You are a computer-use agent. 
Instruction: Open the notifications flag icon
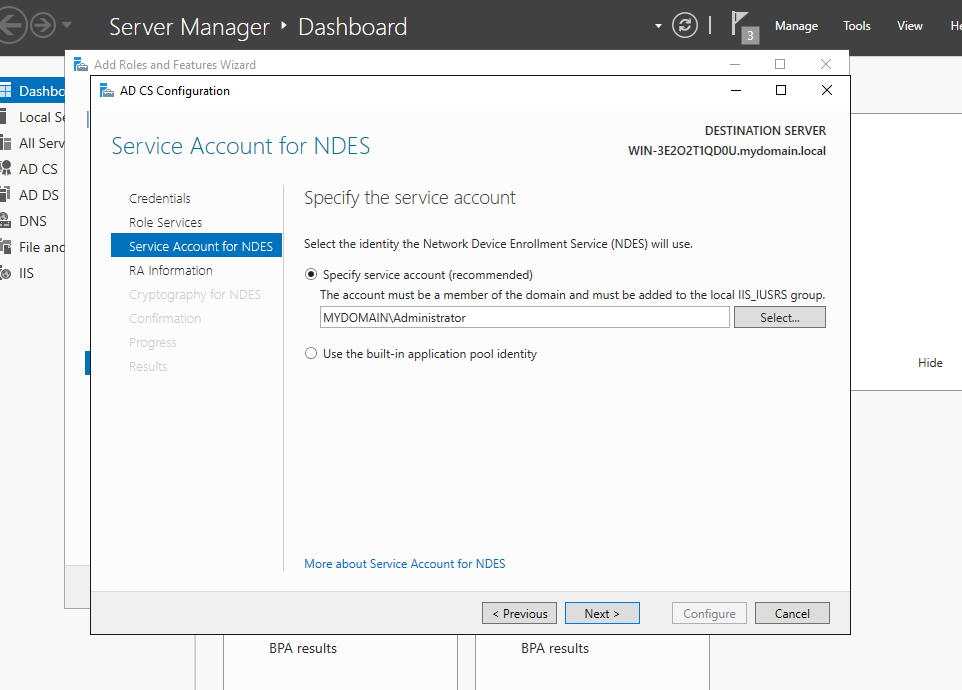click(744, 27)
